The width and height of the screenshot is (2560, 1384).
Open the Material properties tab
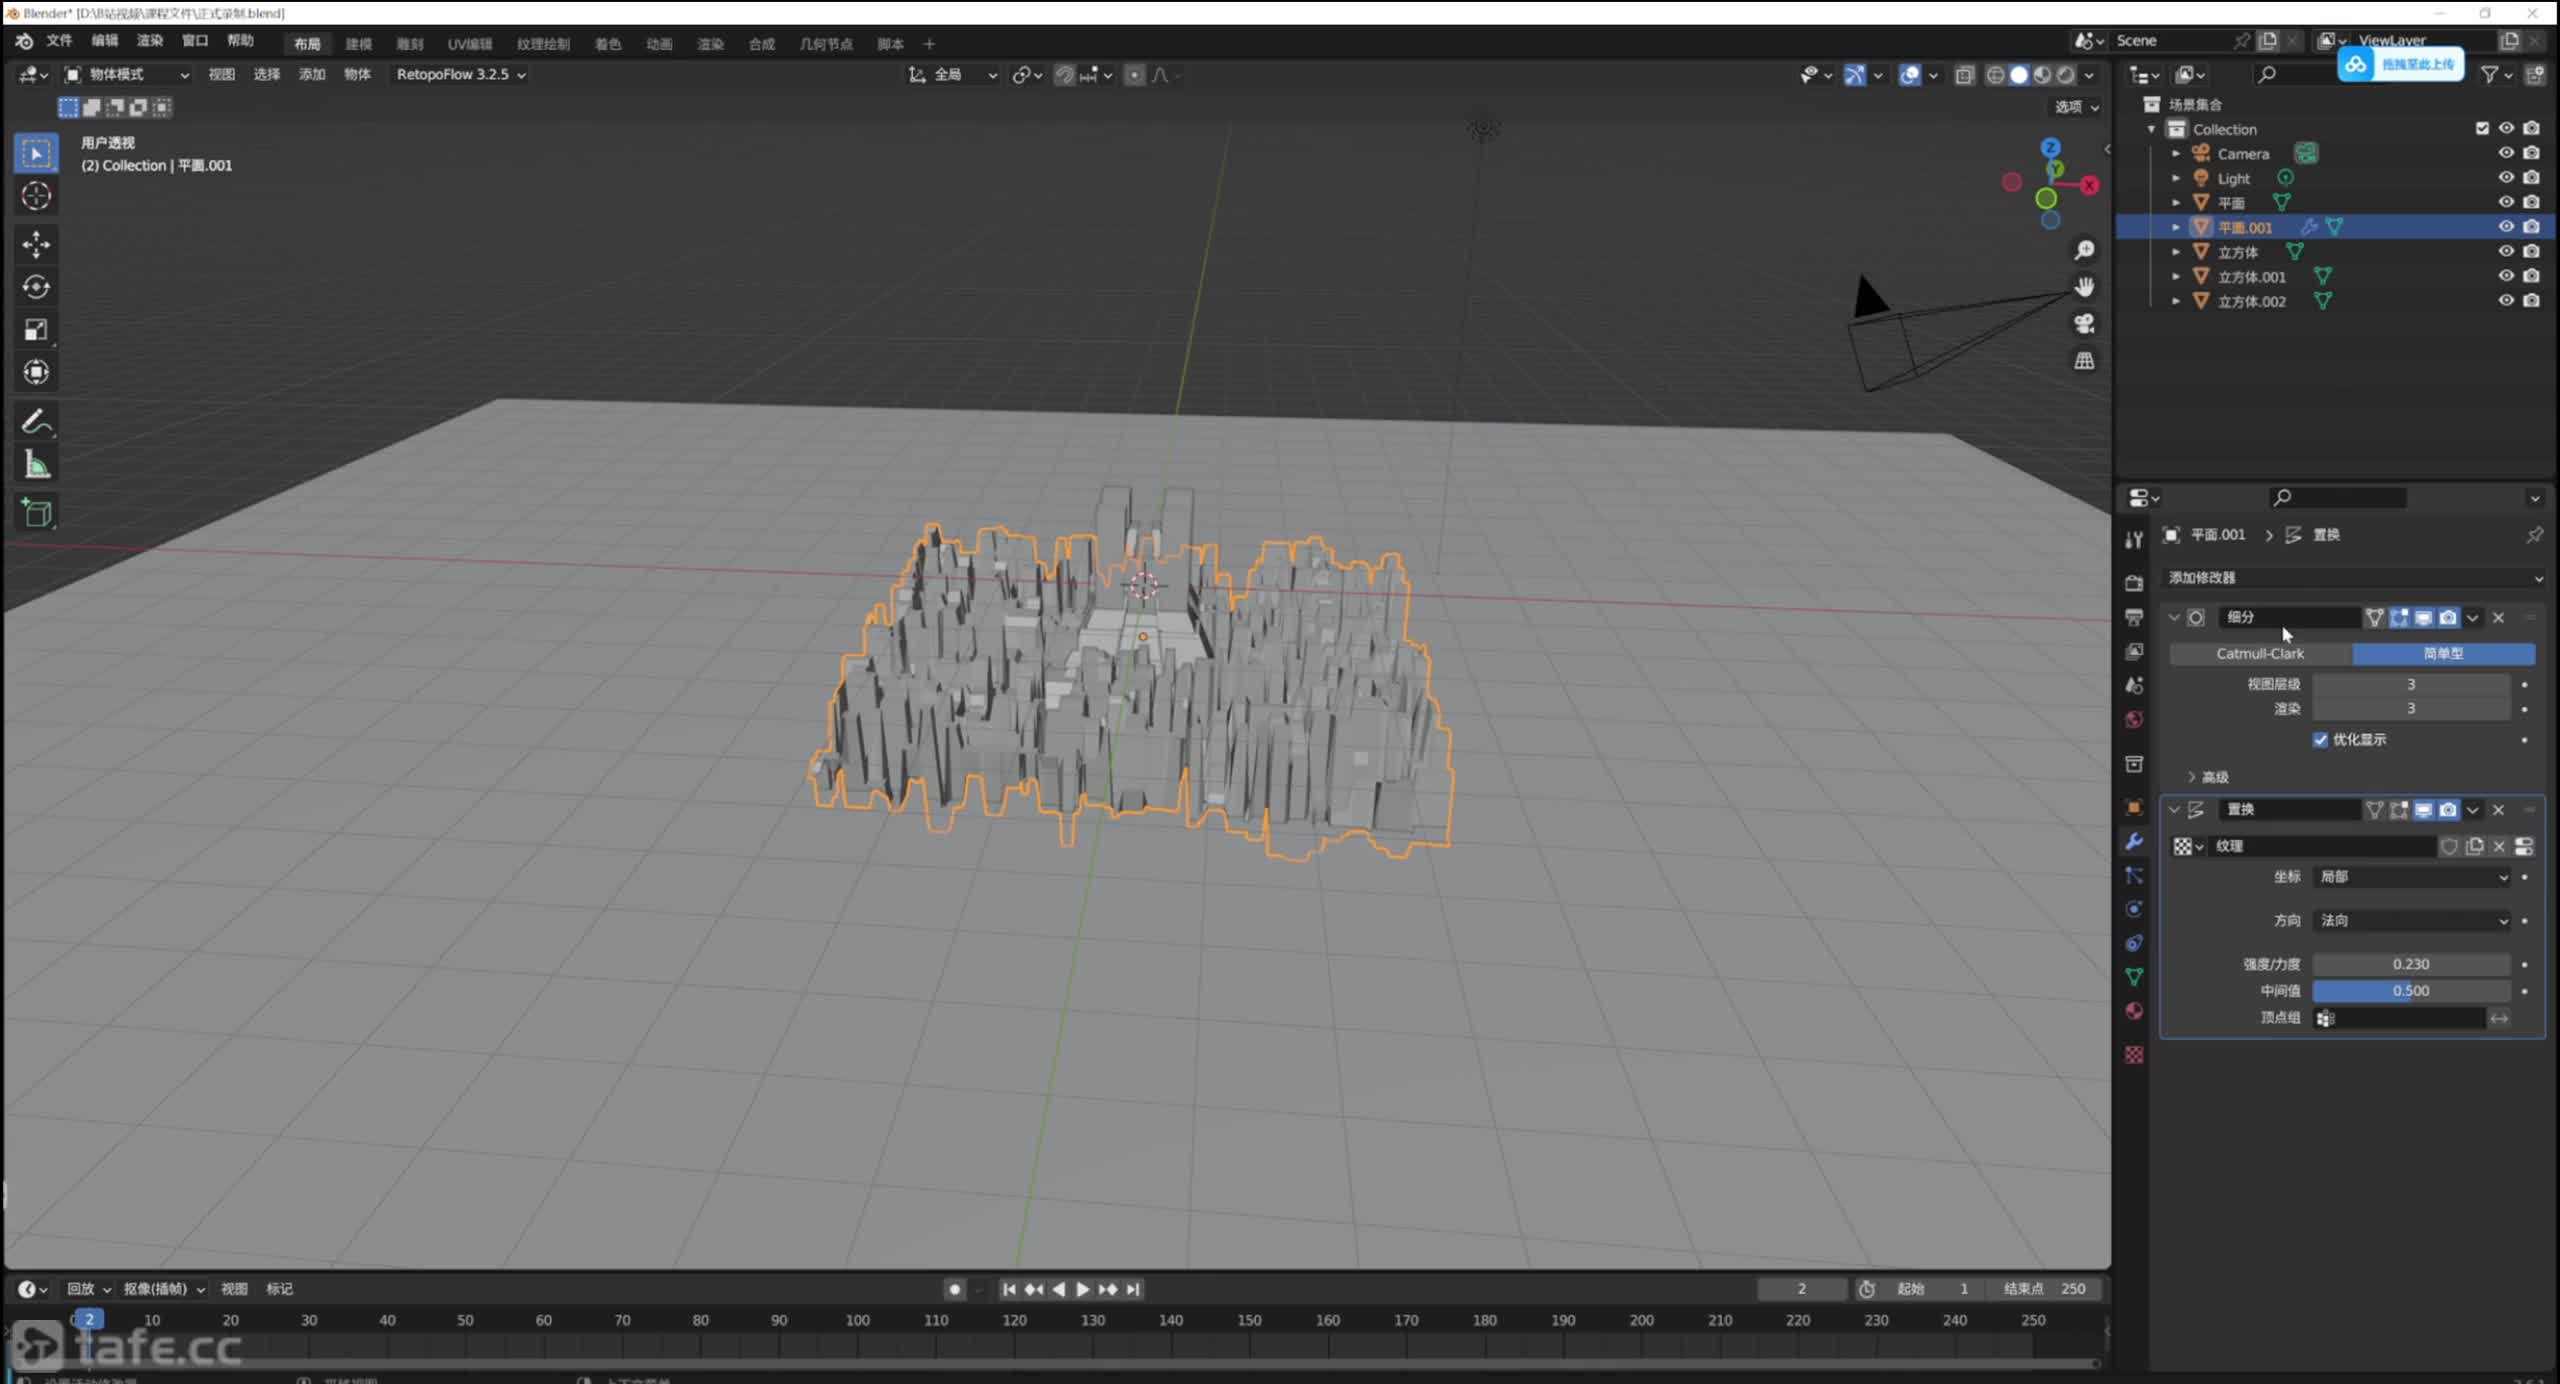(2134, 1011)
